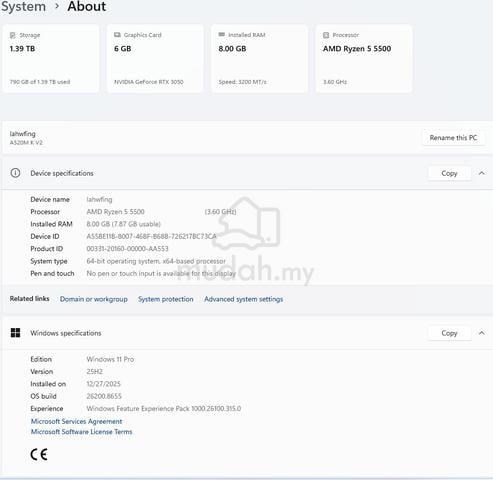This screenshot has height=480, width=493.
Task: Click the Installed RAM icon
Action: click(222, 35)
